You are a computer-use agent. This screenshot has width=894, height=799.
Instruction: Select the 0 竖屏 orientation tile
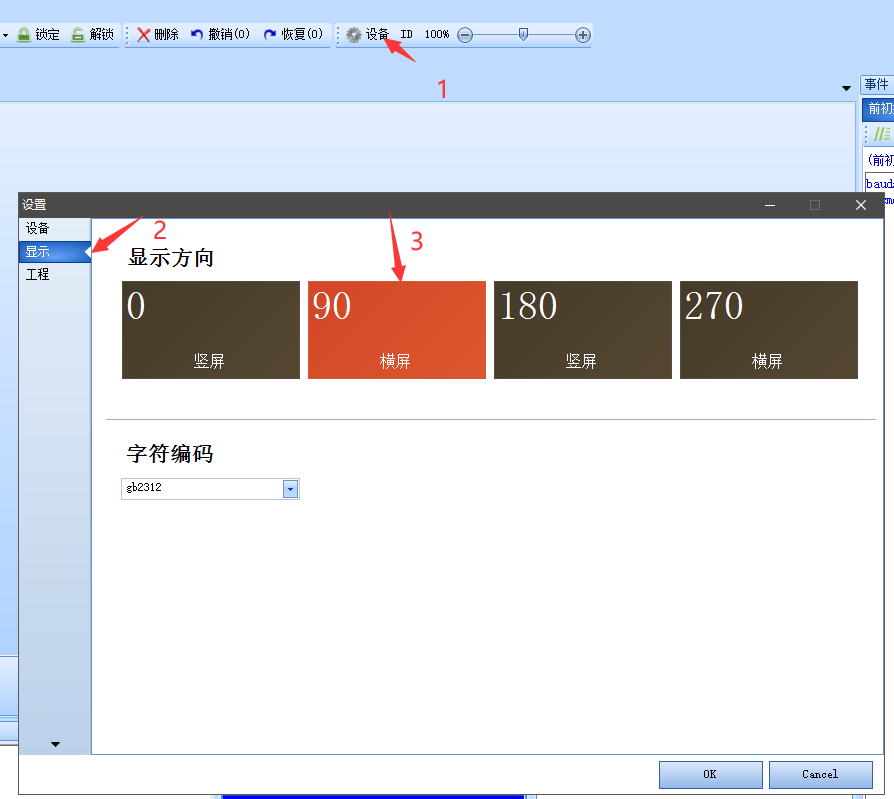tap(210, 330)
